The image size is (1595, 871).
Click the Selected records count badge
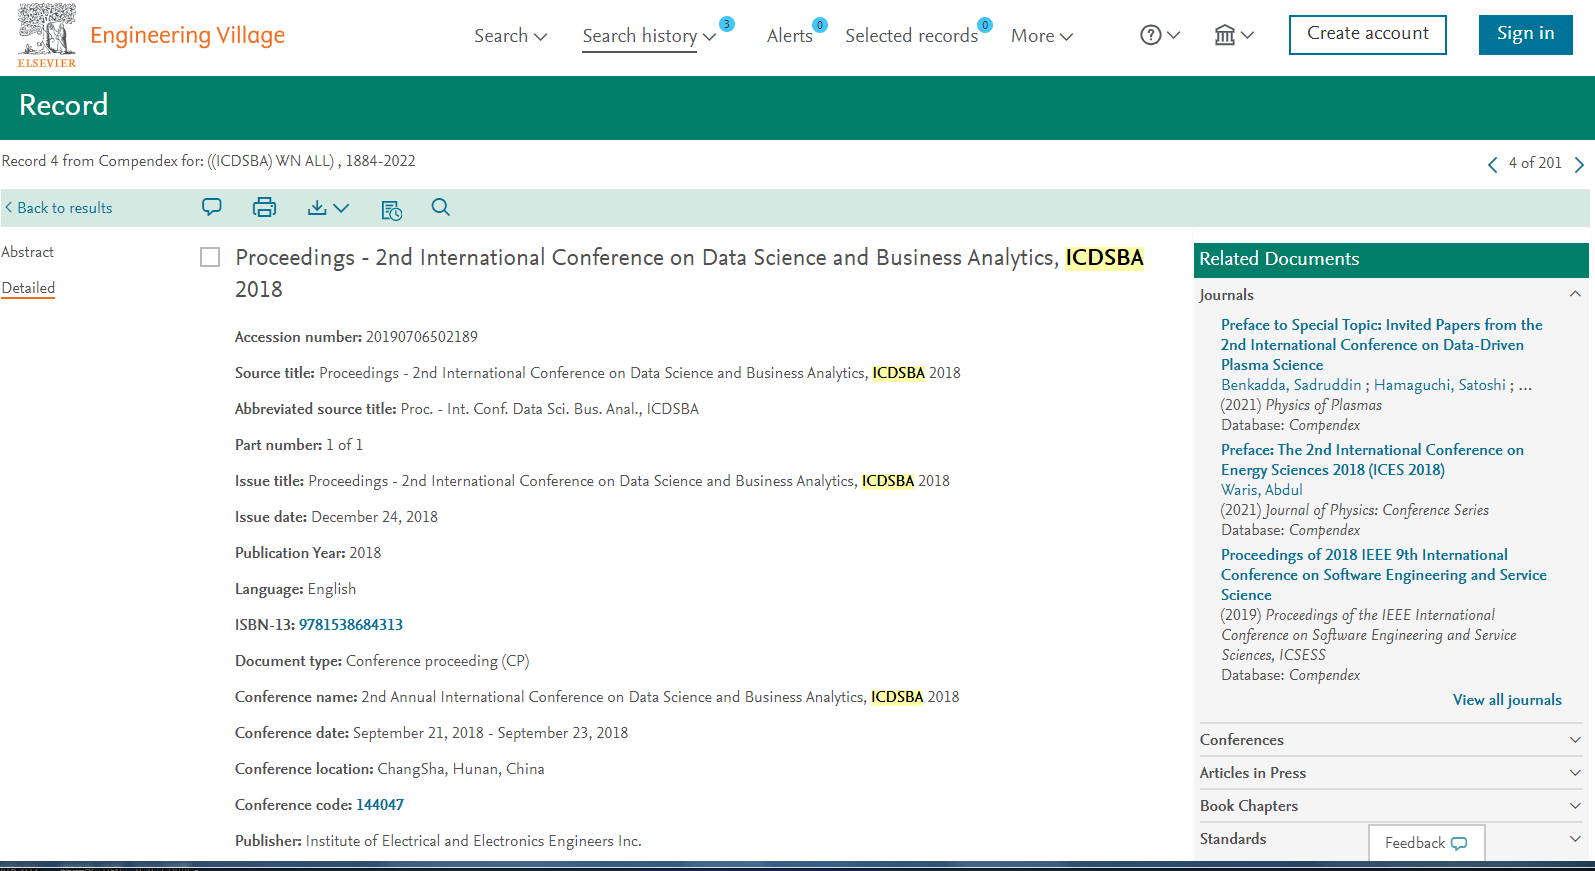[x=985, y=25]
